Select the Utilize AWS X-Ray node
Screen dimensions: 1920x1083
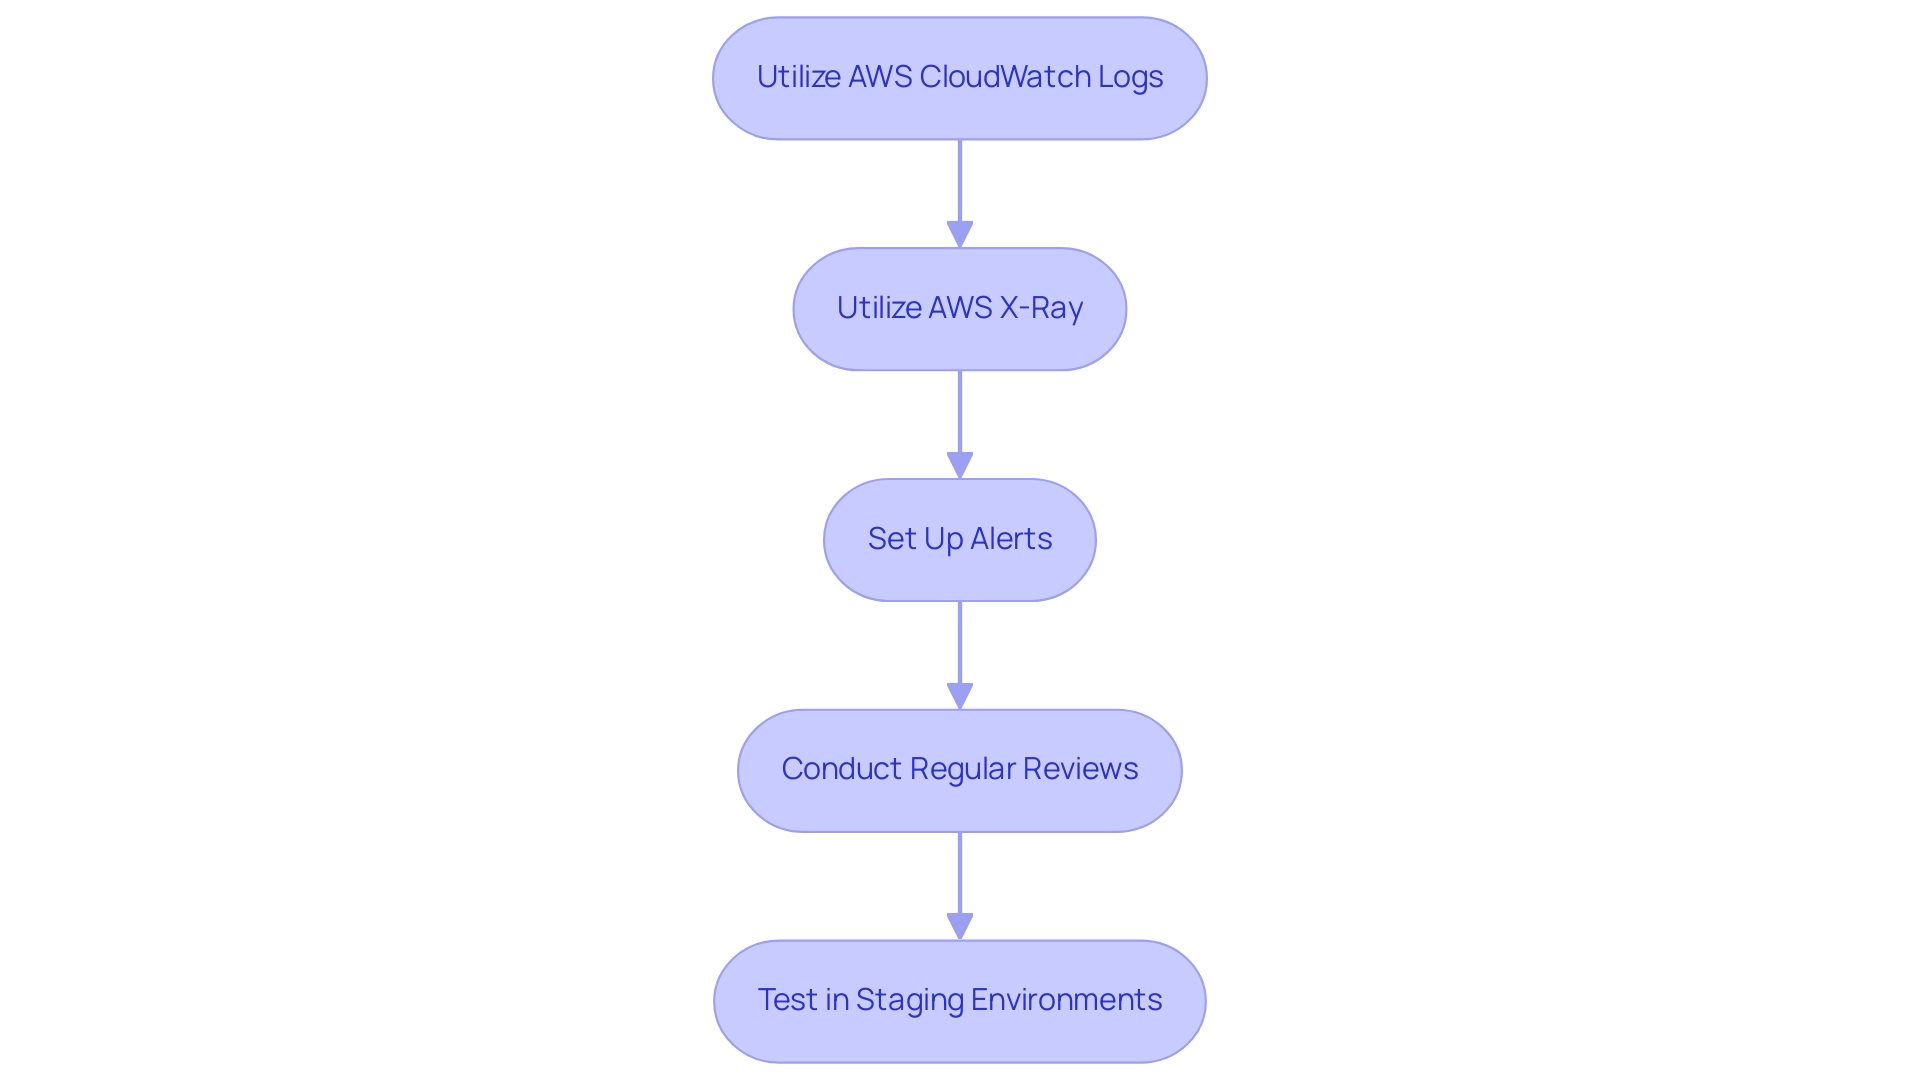click(x=960, y=307)
